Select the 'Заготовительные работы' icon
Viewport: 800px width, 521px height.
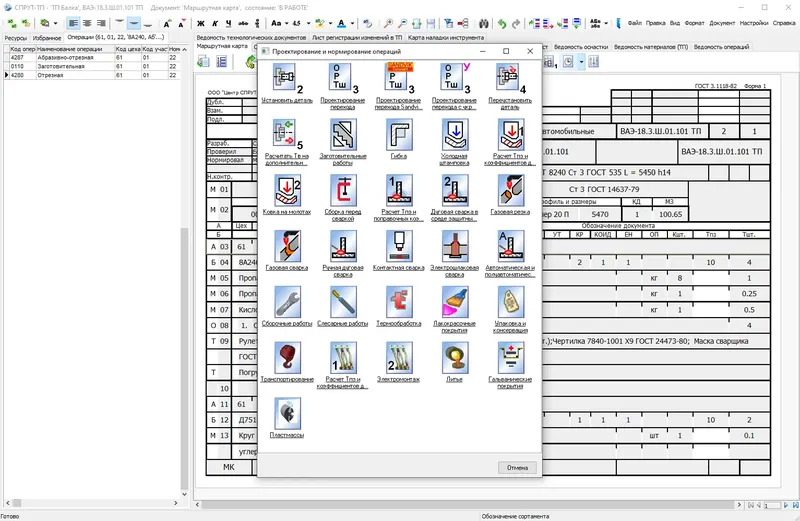tap(342, 134)
